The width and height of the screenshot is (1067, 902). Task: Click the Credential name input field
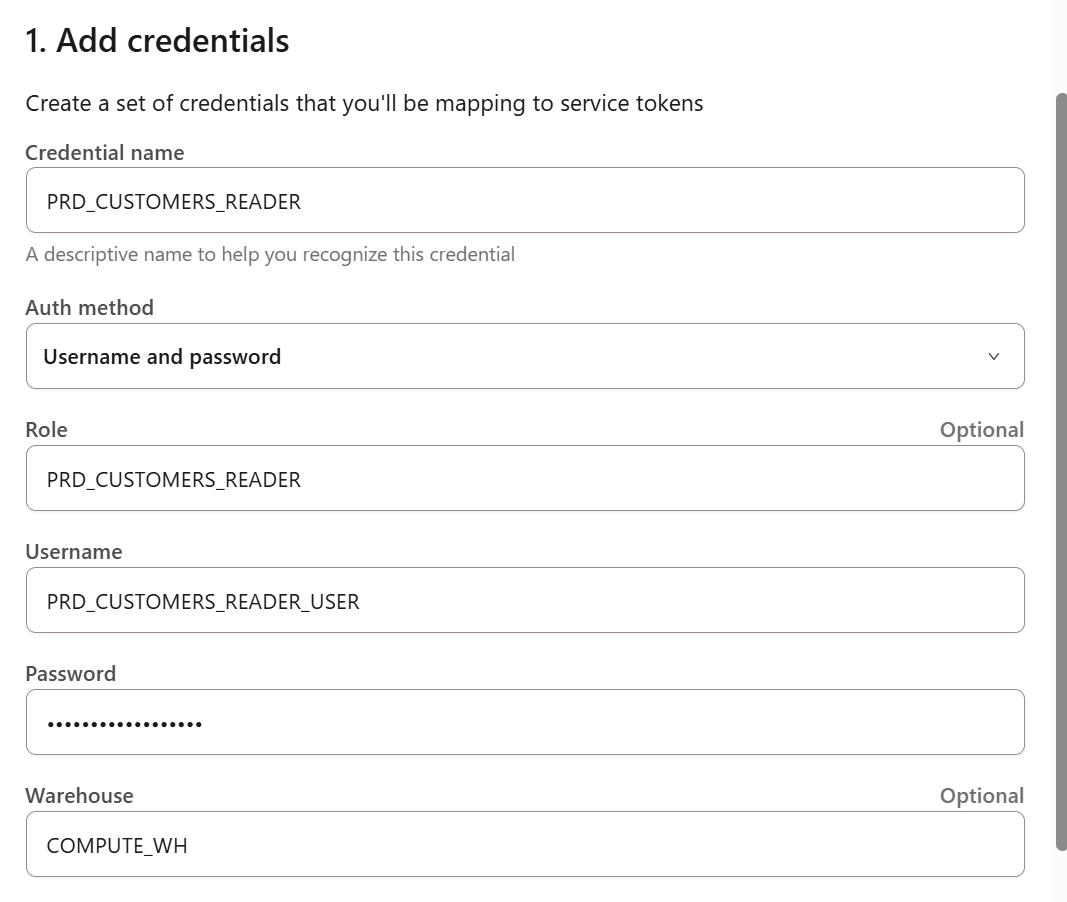coord(524,201)
